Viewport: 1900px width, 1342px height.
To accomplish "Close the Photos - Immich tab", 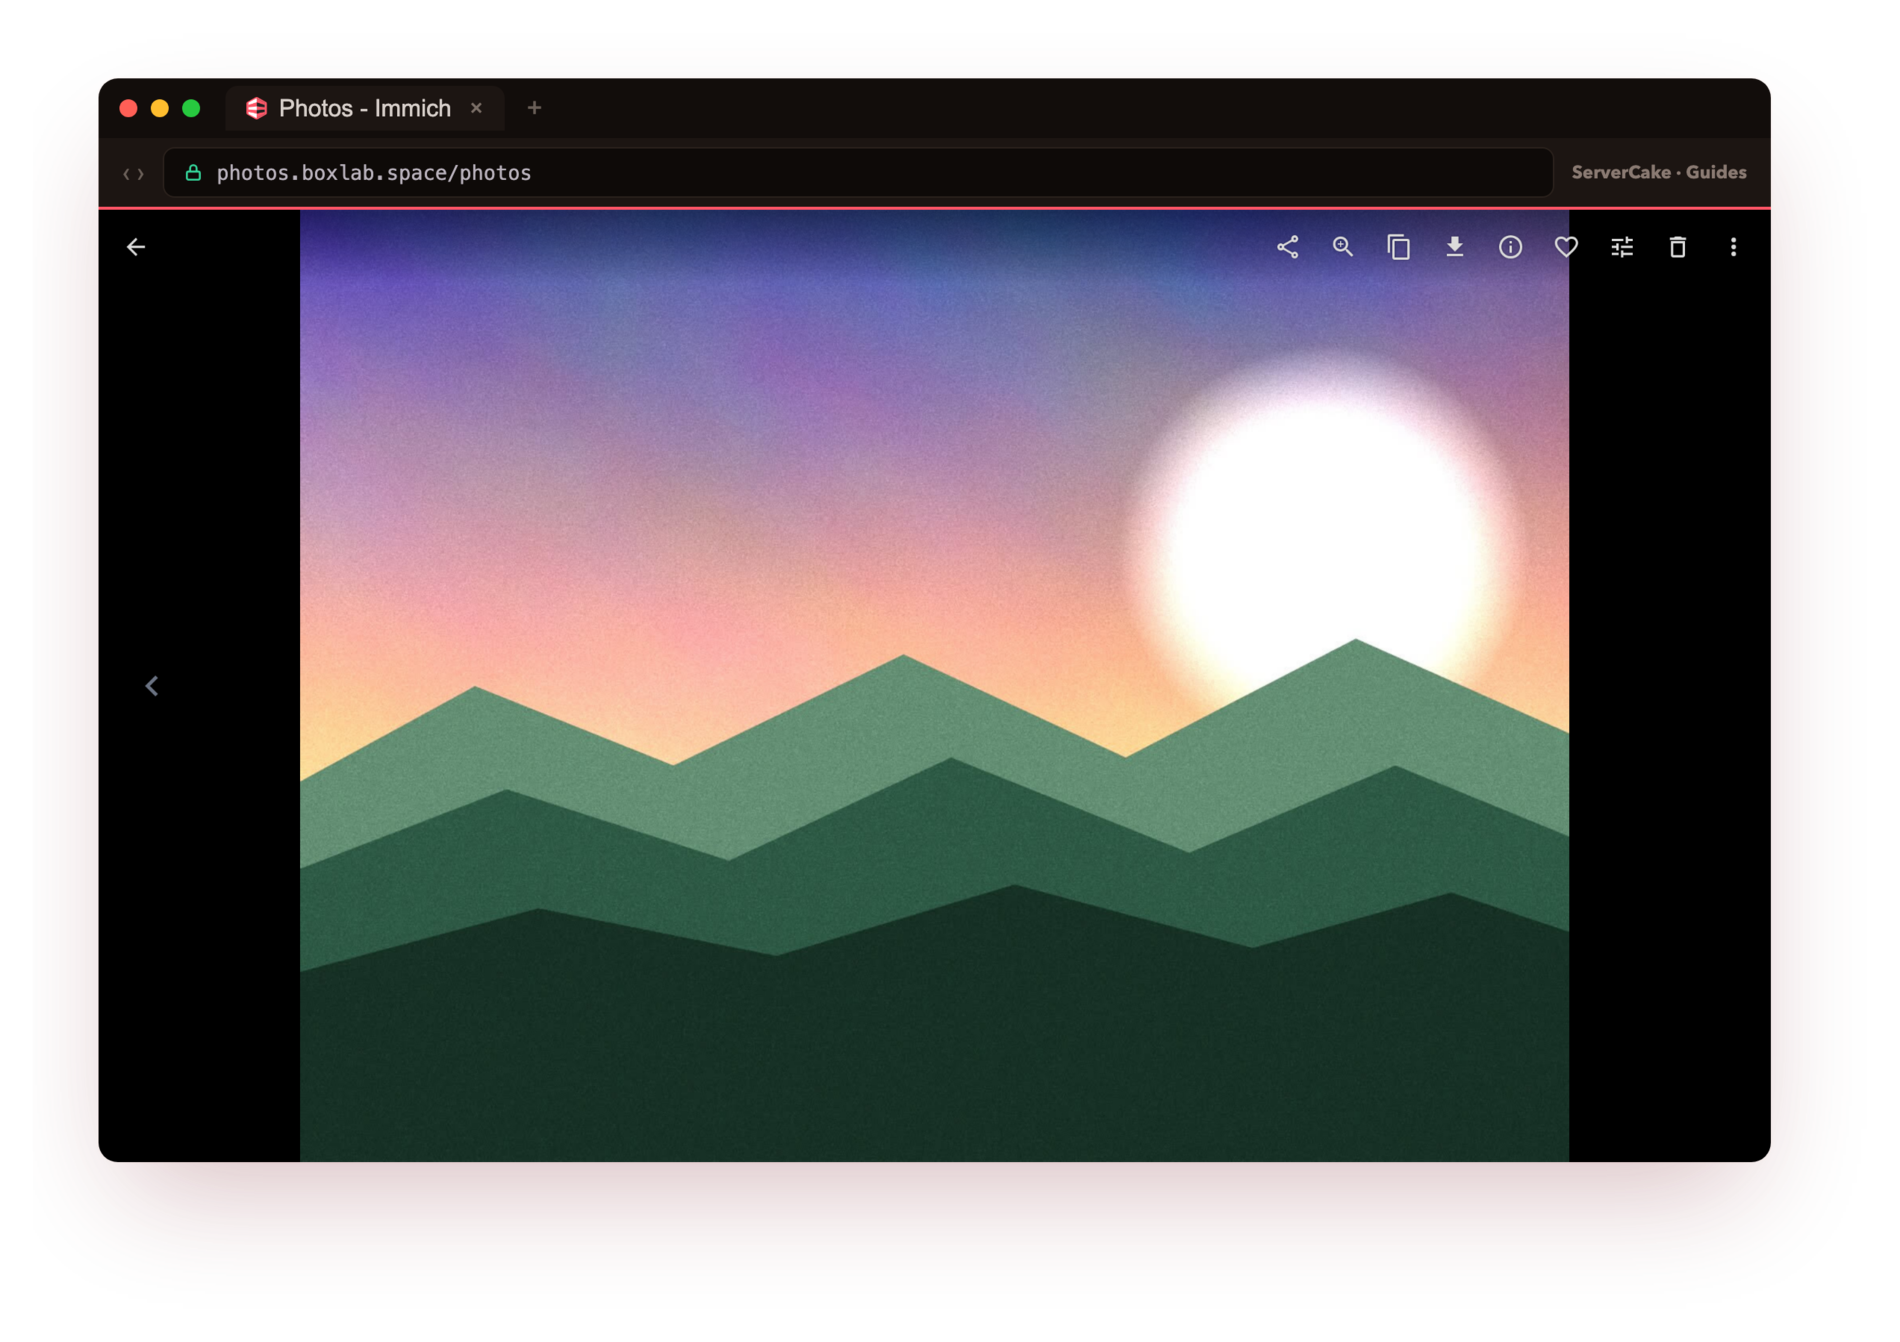I will point(477,108).
